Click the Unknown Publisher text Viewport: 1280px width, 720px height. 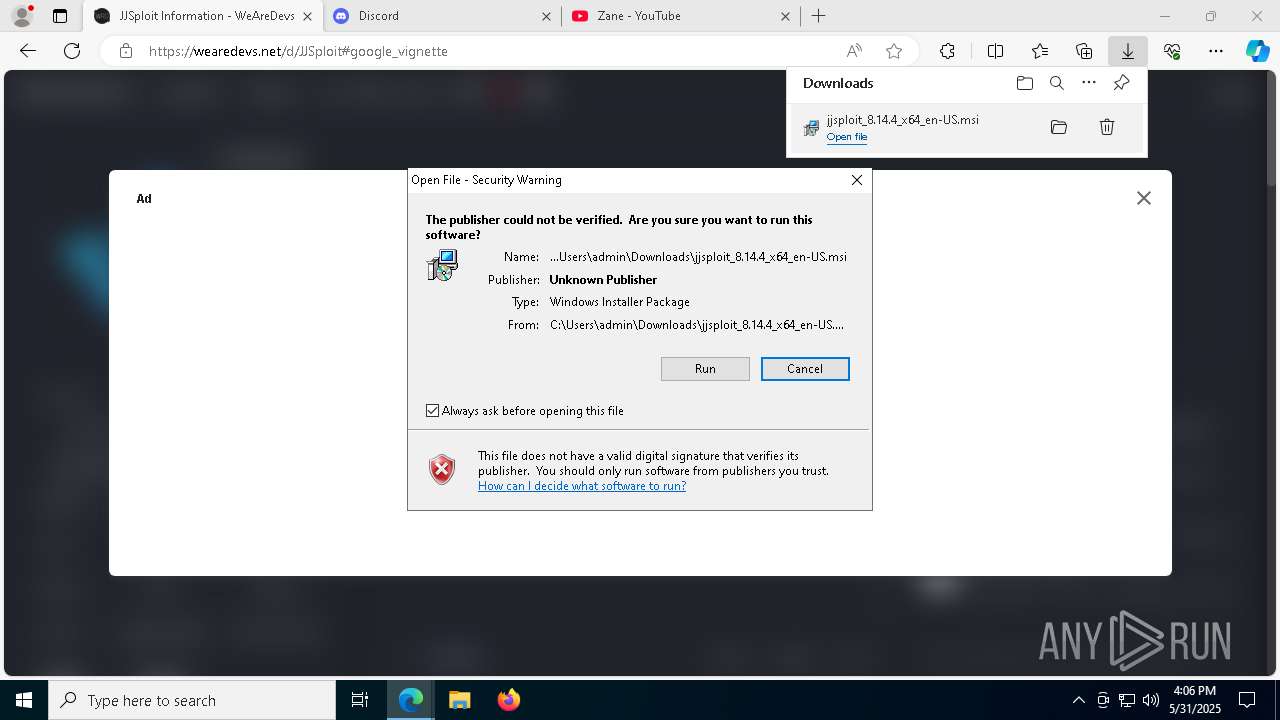pos(603,280)
